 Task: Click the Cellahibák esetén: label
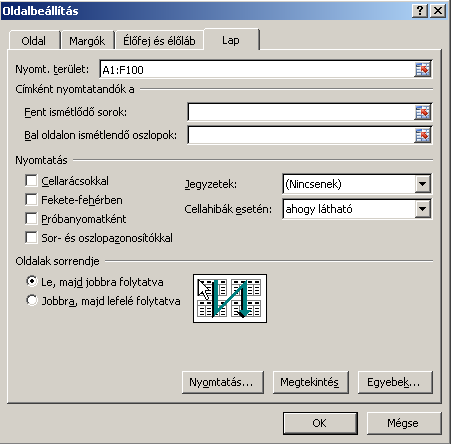click(x=228, y=209)
